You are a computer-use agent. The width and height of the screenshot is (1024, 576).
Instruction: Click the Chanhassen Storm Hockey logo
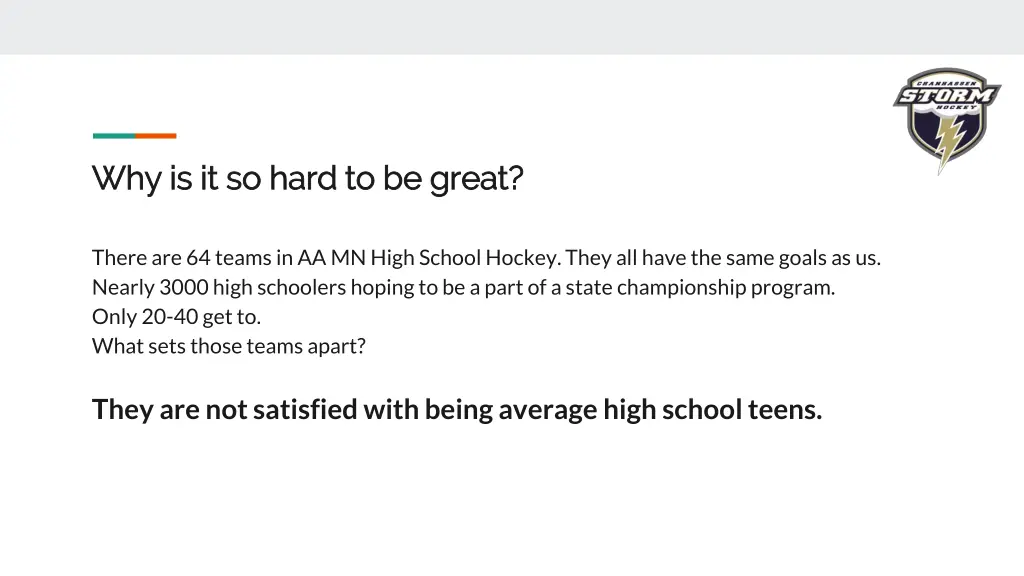pos(947,121)
